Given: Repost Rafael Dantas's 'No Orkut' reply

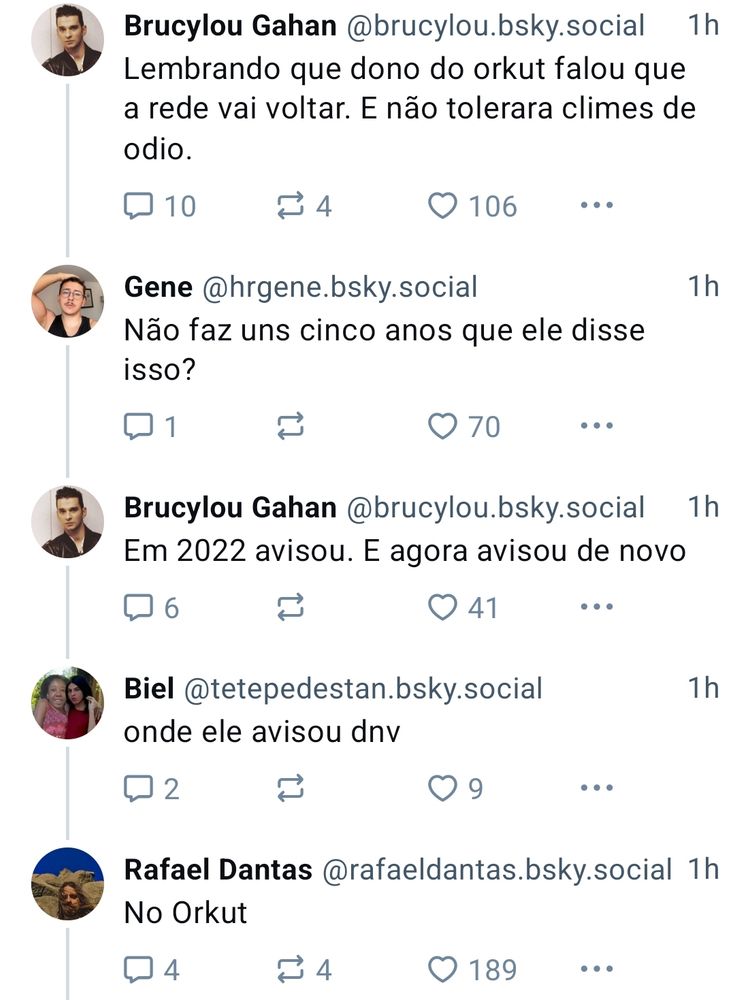Looking at the screenshot, I should coord(290,969).
